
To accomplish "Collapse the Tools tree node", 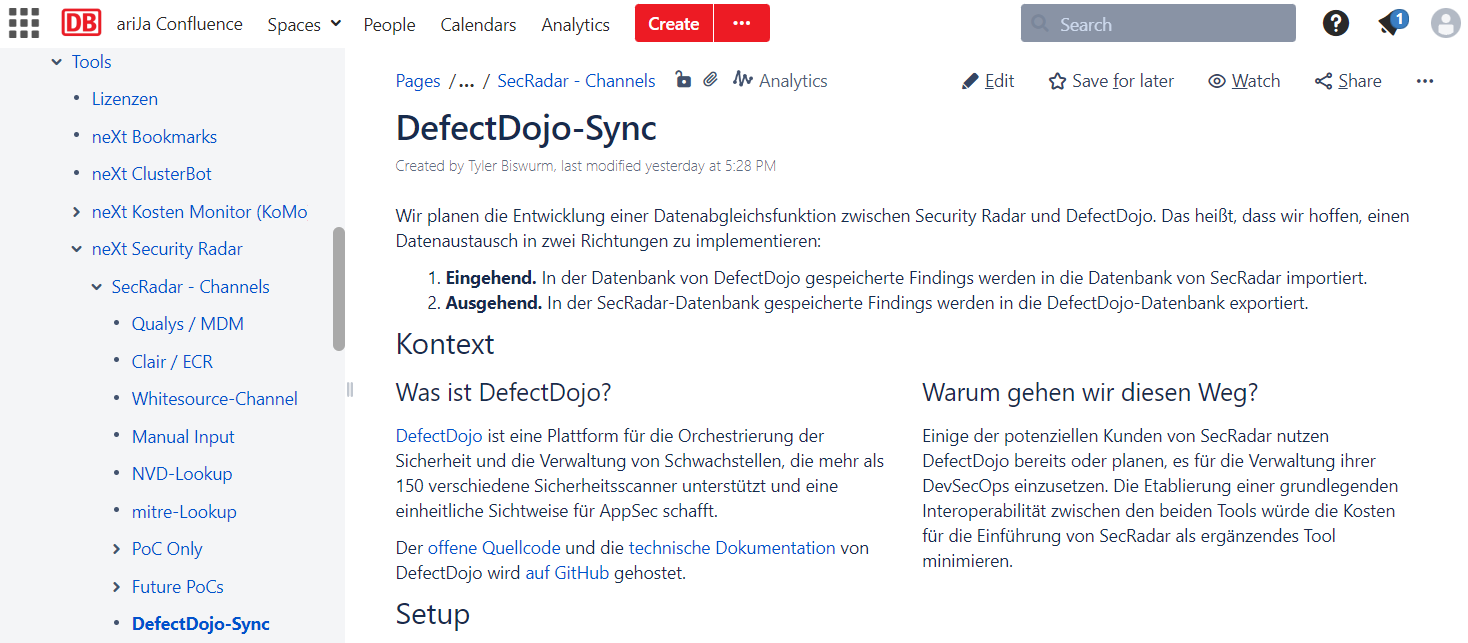I will 56,62.
